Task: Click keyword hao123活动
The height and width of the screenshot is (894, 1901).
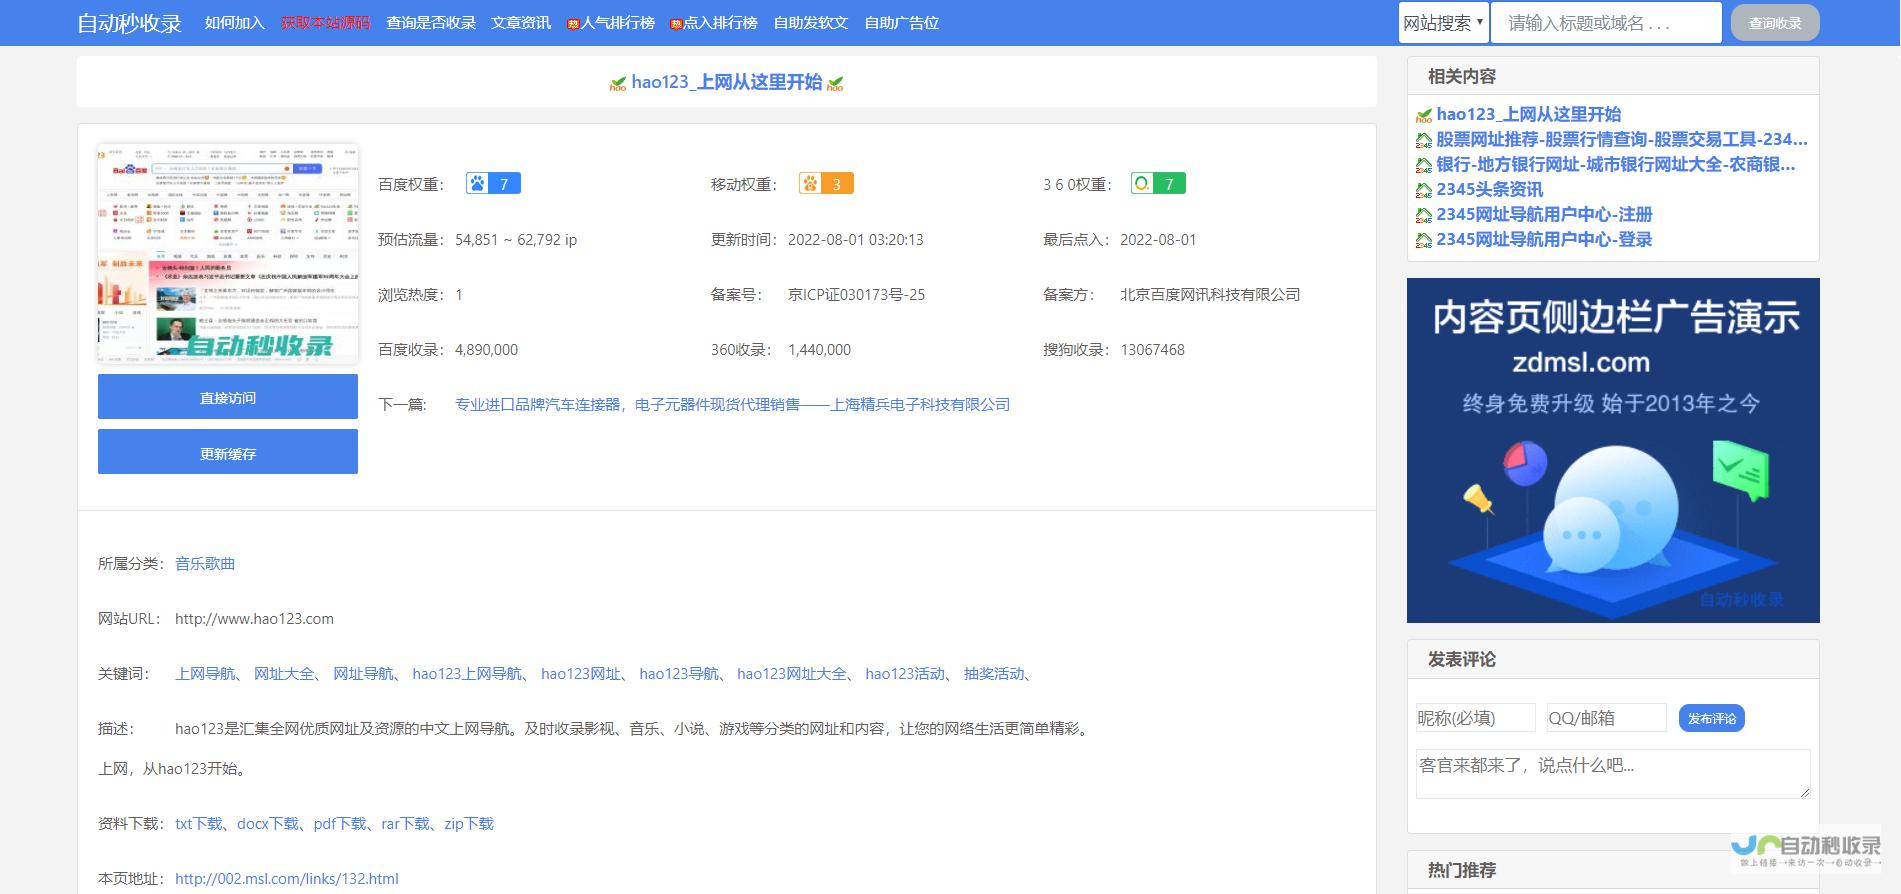Action: pos(905,674)
